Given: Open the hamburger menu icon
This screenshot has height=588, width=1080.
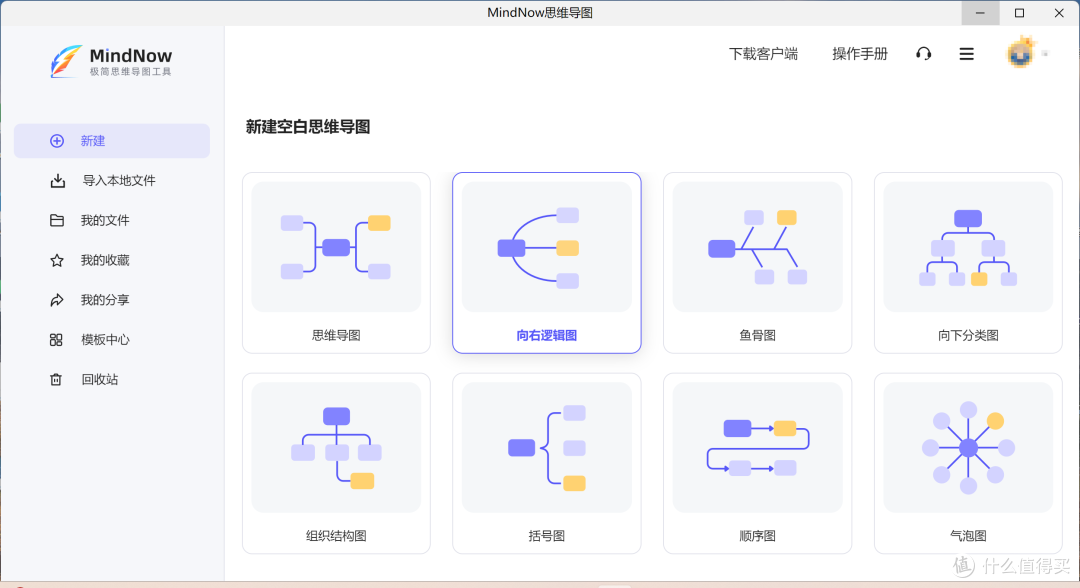Looking at the screenshot, I should point(966,54).
